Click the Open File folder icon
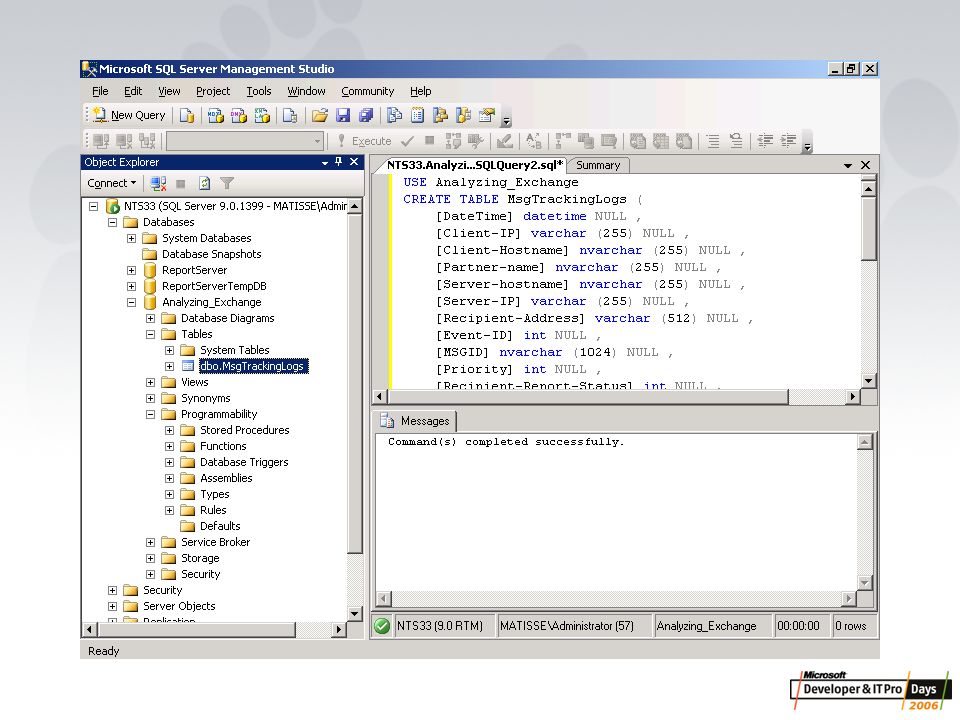This screenshot has width=960, height=720. click(x=320, y=115)
